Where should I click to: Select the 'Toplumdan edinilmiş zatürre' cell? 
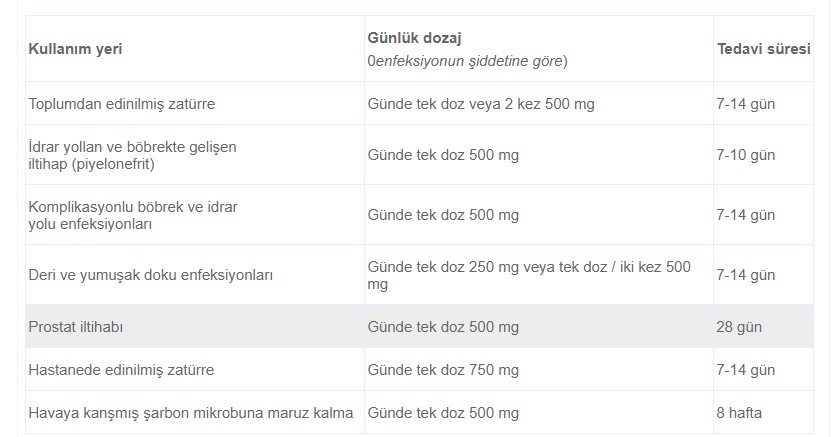122,103
